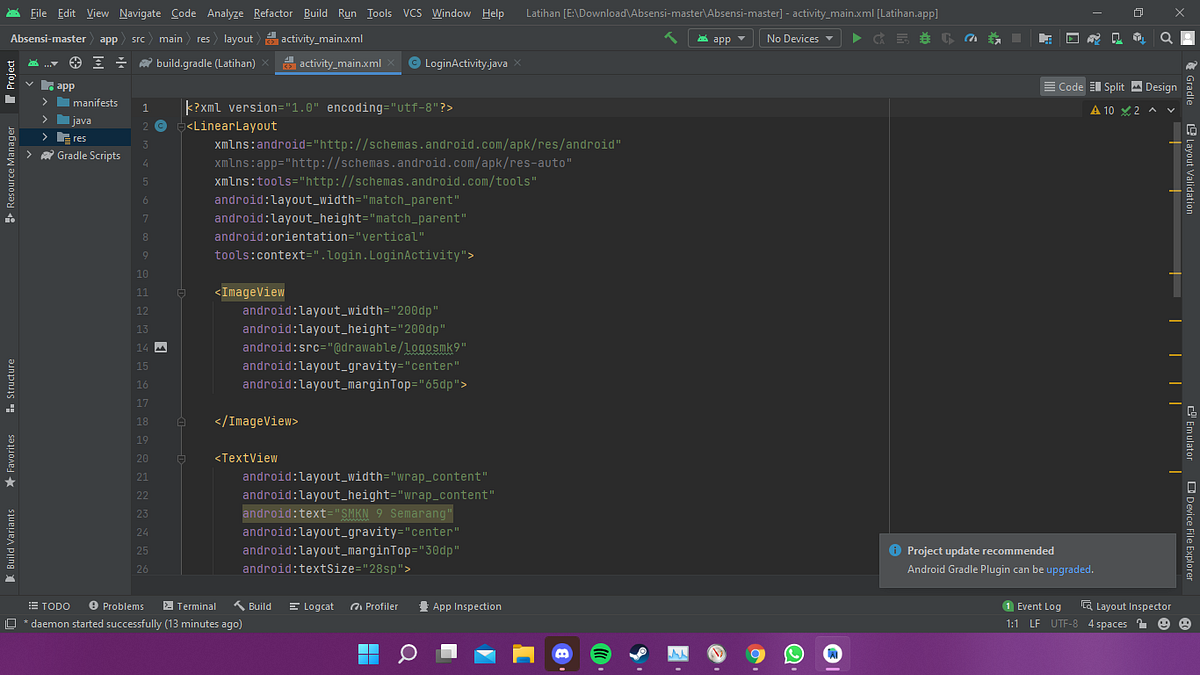Launch Spotify from the Windows taskbar

[600, 655]
